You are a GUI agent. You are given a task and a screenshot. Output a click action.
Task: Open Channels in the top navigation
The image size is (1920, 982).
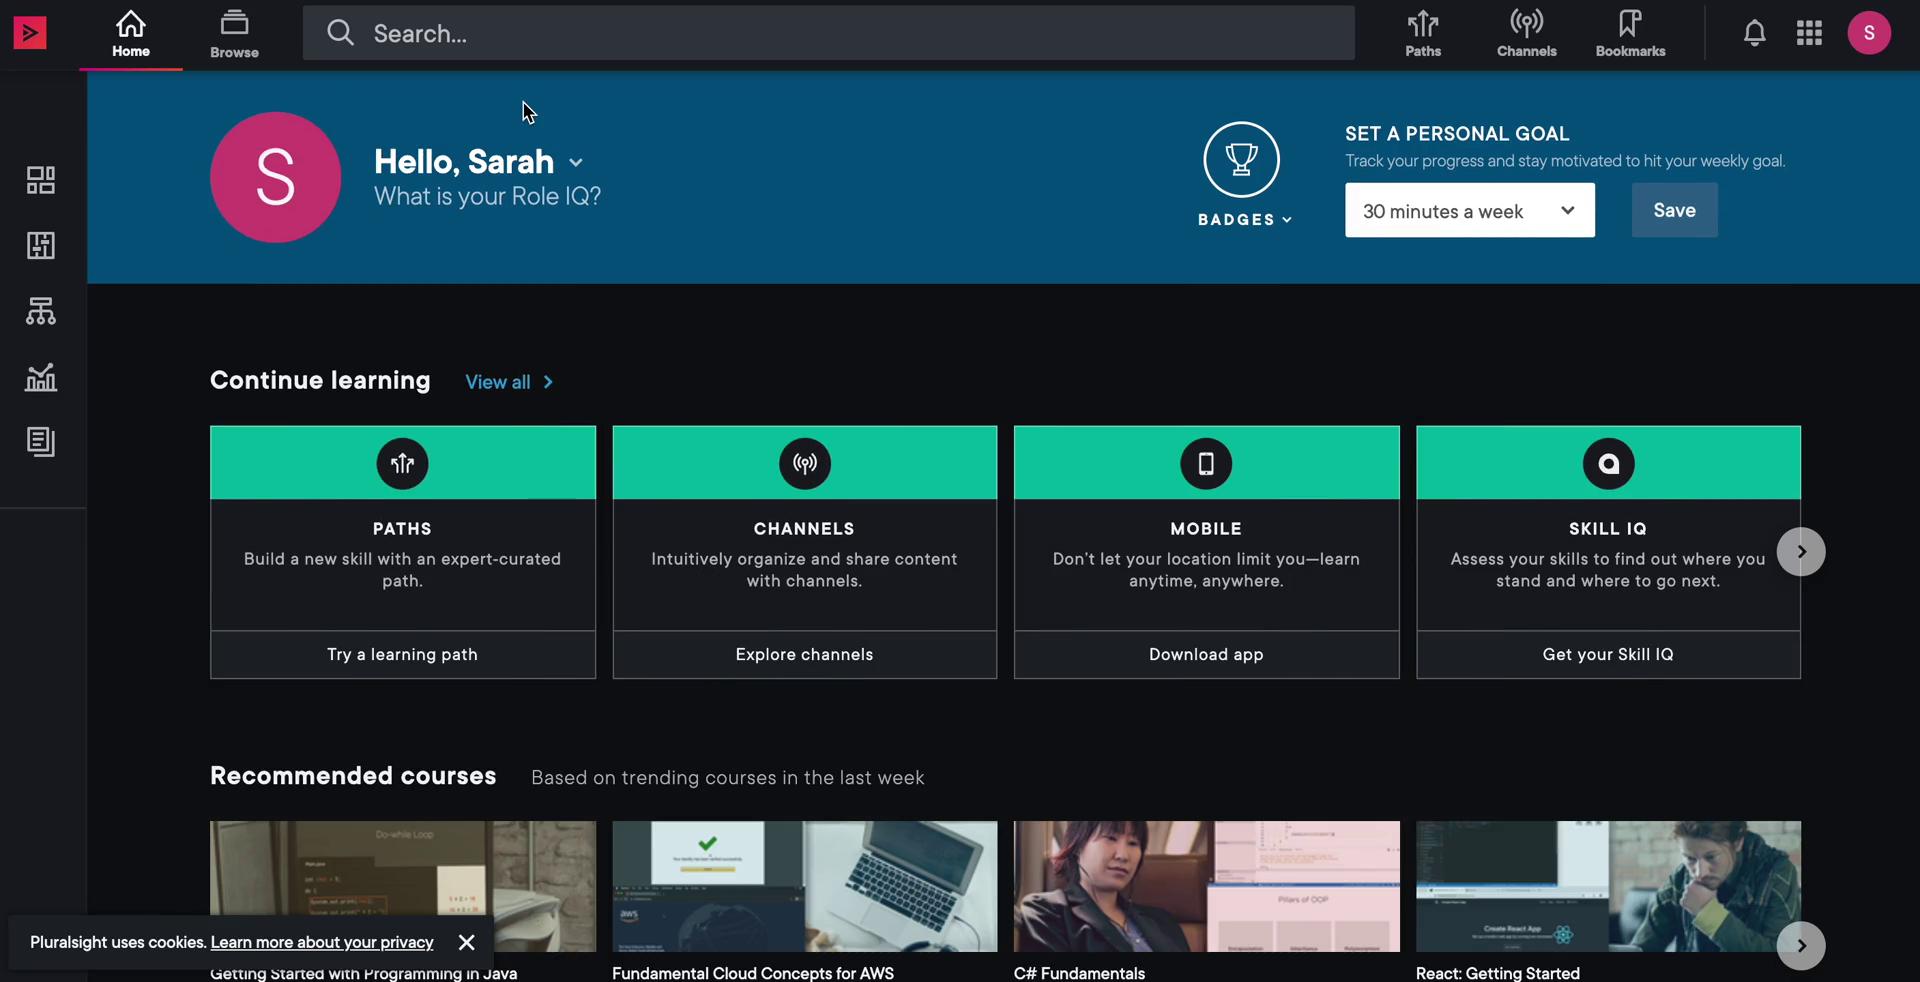1526,34
